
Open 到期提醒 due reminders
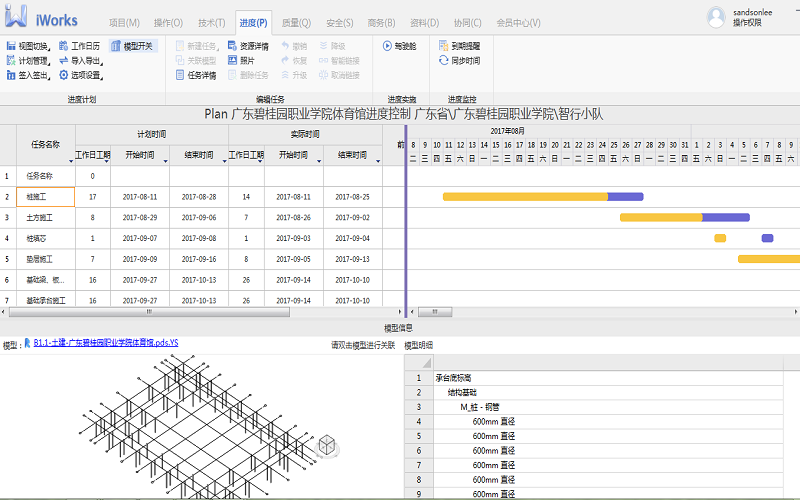[x=459, y=46]
